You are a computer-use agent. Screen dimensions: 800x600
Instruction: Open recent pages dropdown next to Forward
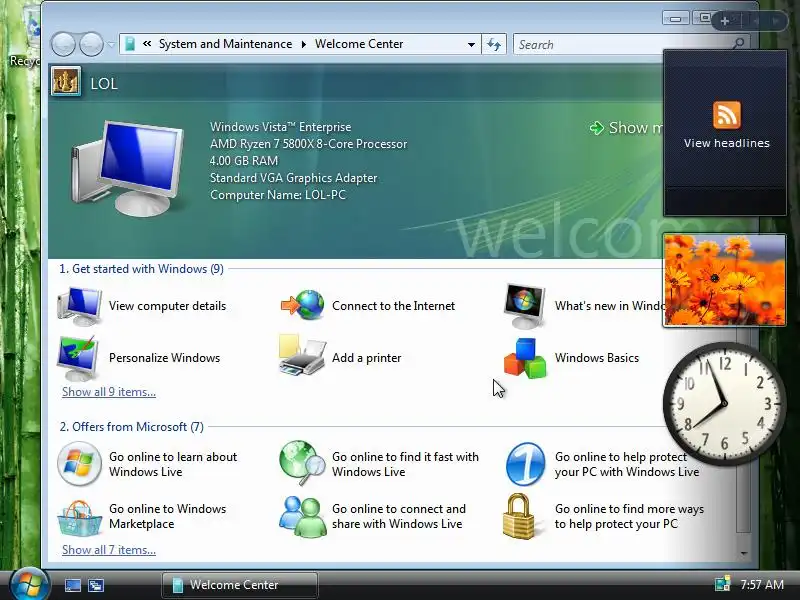pos(111,45)
